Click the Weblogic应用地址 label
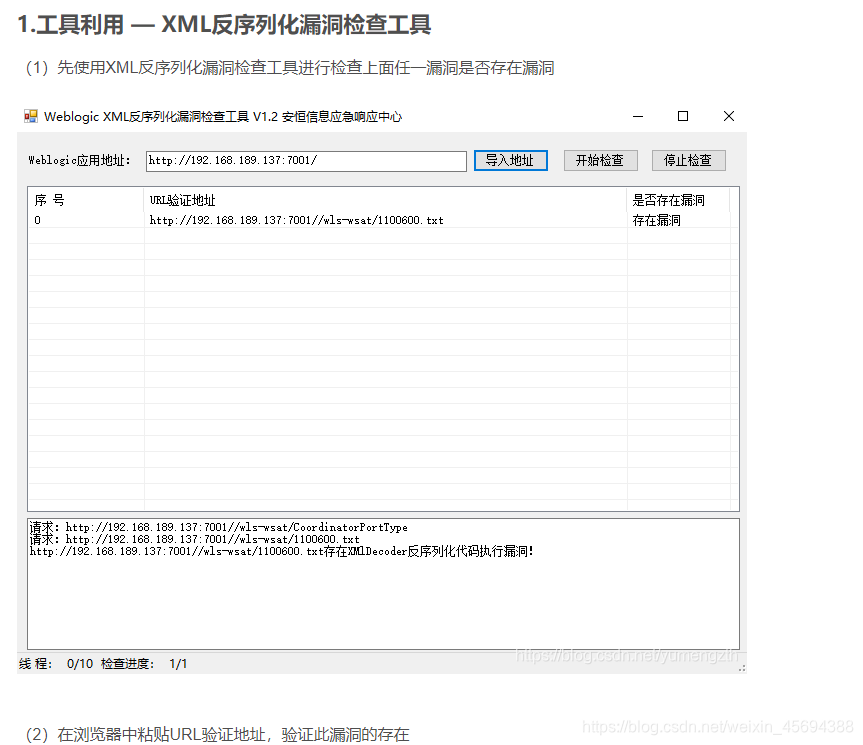863x745 pixels. tap(80, 161)
